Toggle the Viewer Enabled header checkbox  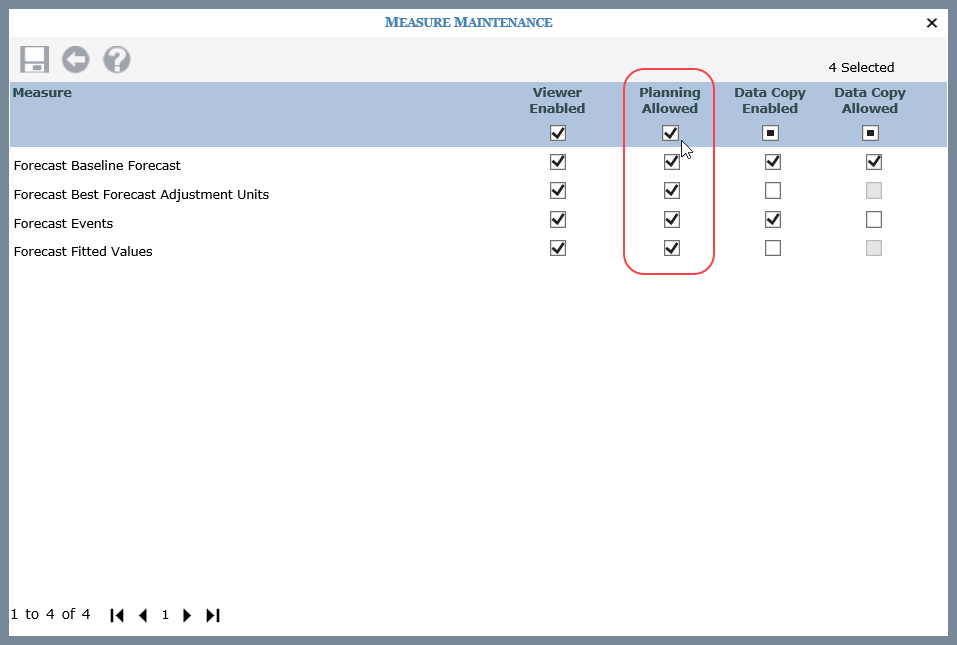(x=558, y=133)
